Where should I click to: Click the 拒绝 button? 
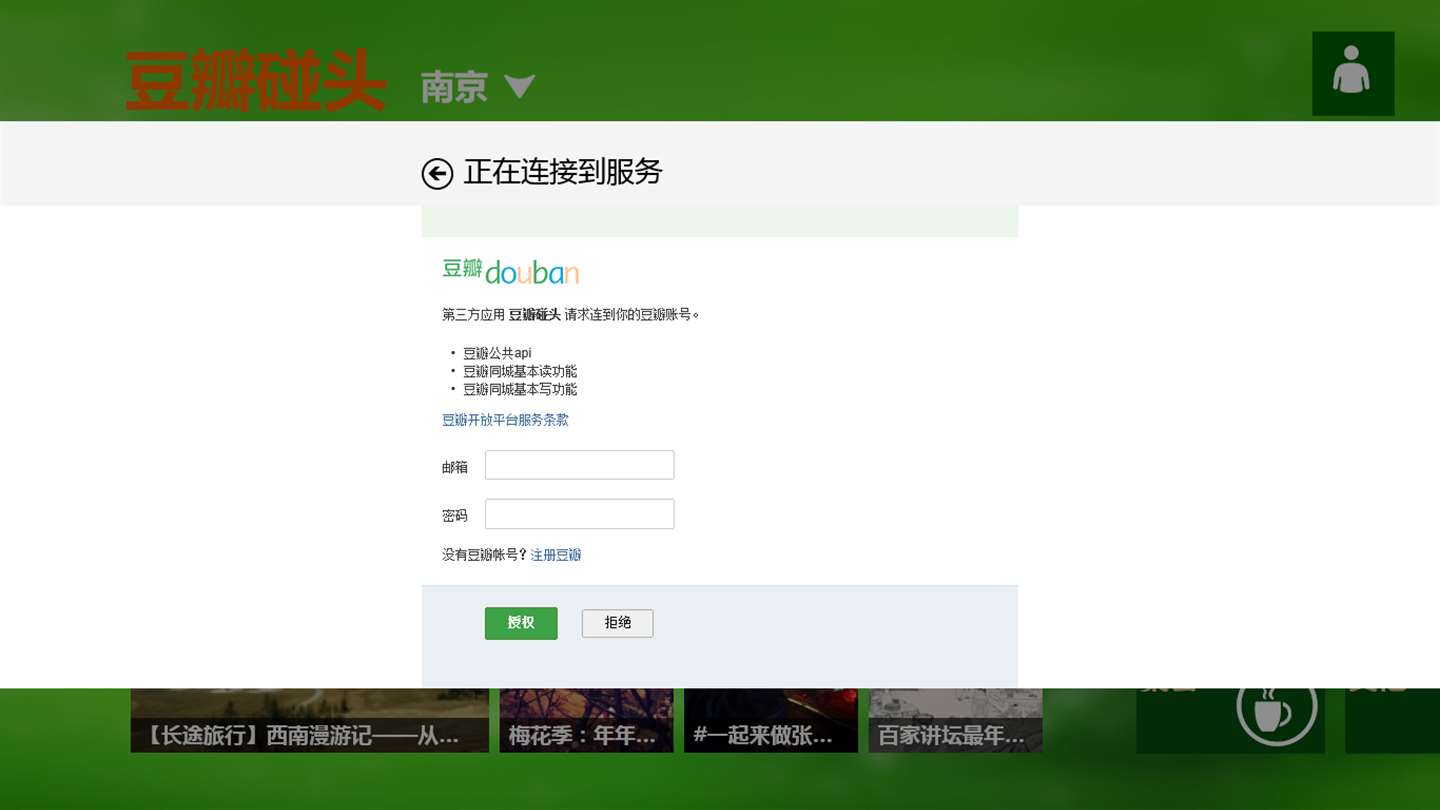click(618, 623)
